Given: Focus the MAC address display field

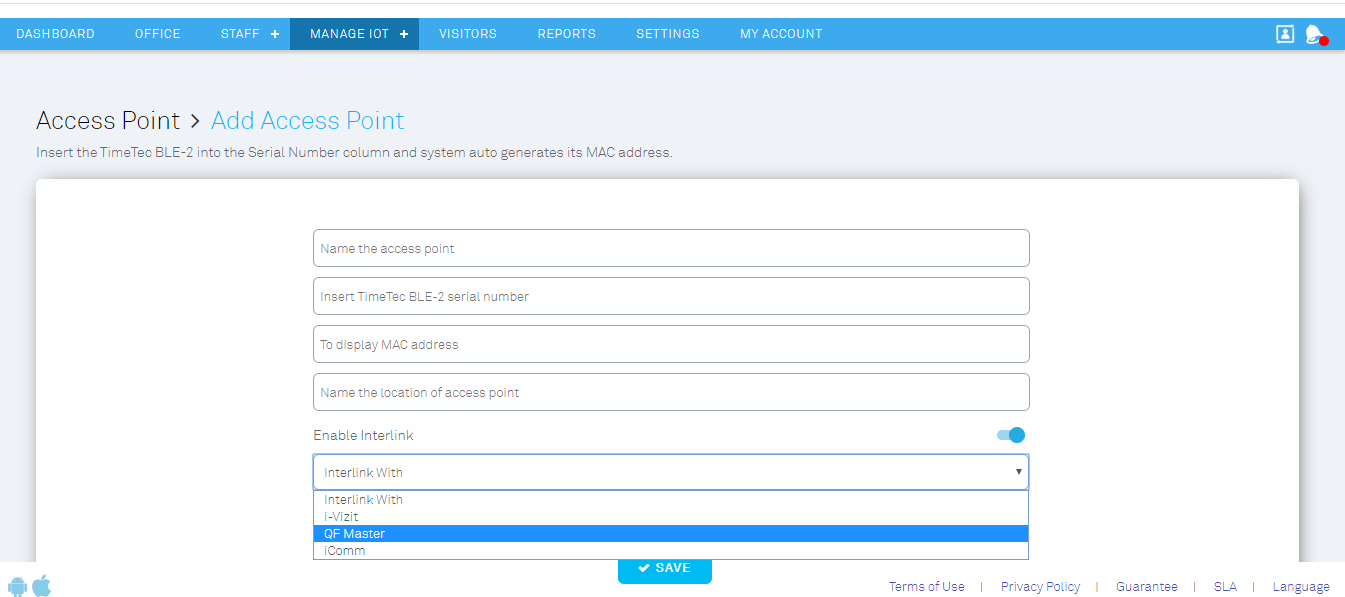Looking at the screenshot, I should (x=671, y=344).
